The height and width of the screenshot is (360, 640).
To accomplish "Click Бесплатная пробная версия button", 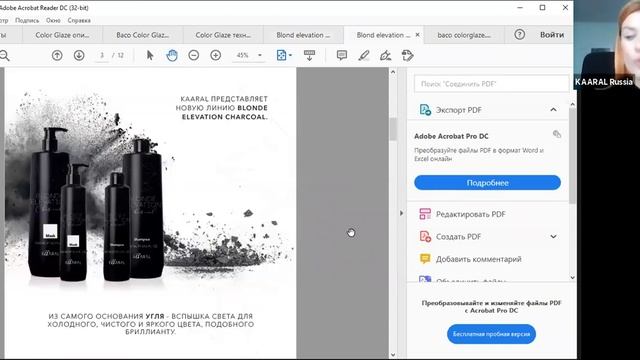I will [x=491, y=334].
